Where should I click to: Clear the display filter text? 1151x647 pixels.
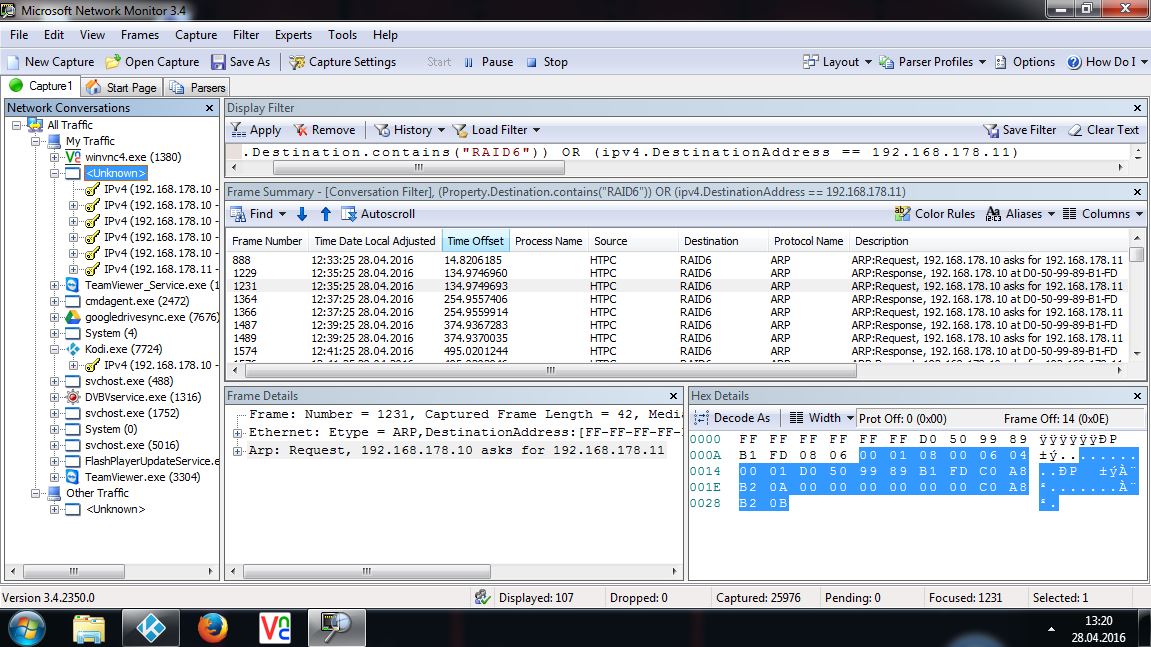coord(1103,130)
